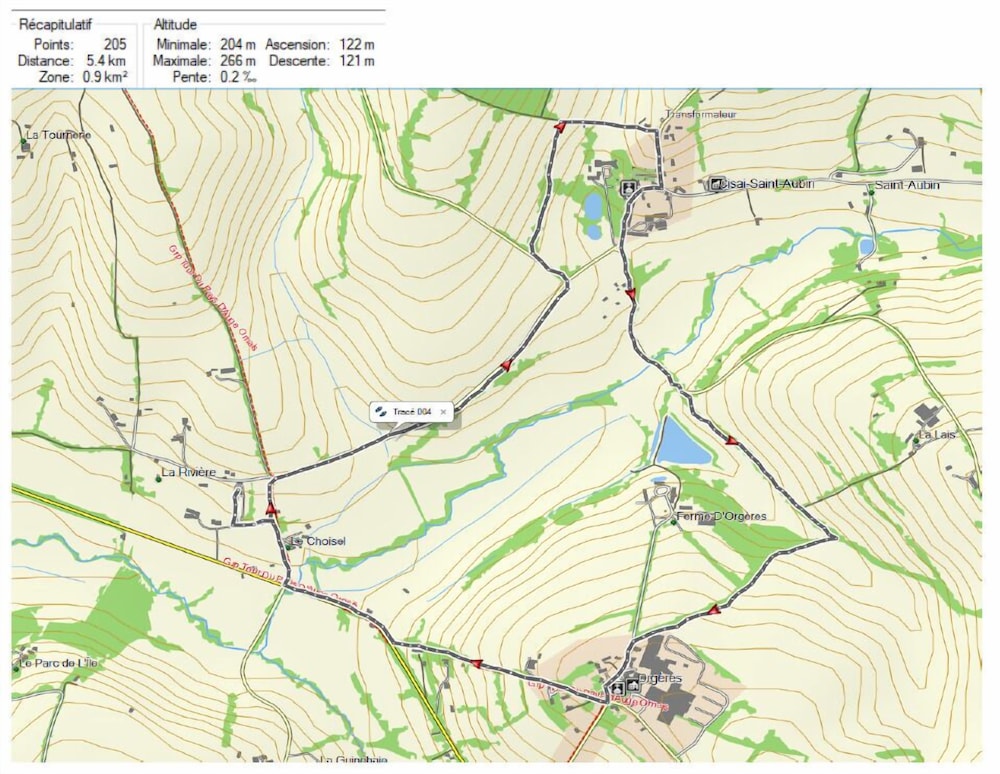Click the La Rivière map label
The height and width of the screenshot is (774, 1000).
point(189,472)
